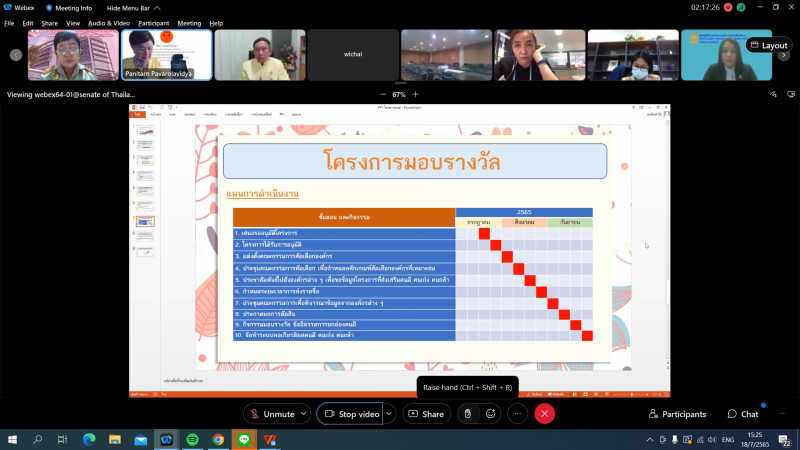This screenshot has width=800, height=450.
Task: Open Mail app from taskbar
Action: [x=141, y=439]
